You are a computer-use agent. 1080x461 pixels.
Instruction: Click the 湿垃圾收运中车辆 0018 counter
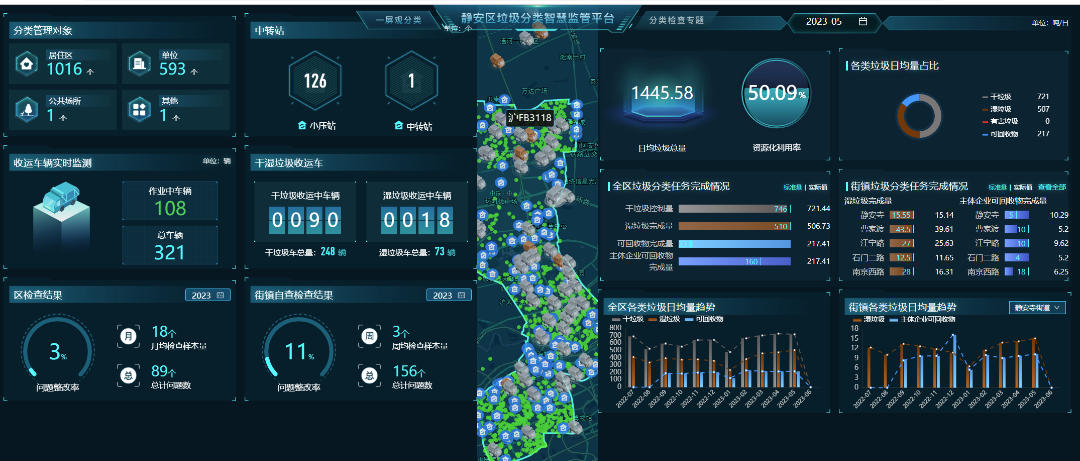417,221
